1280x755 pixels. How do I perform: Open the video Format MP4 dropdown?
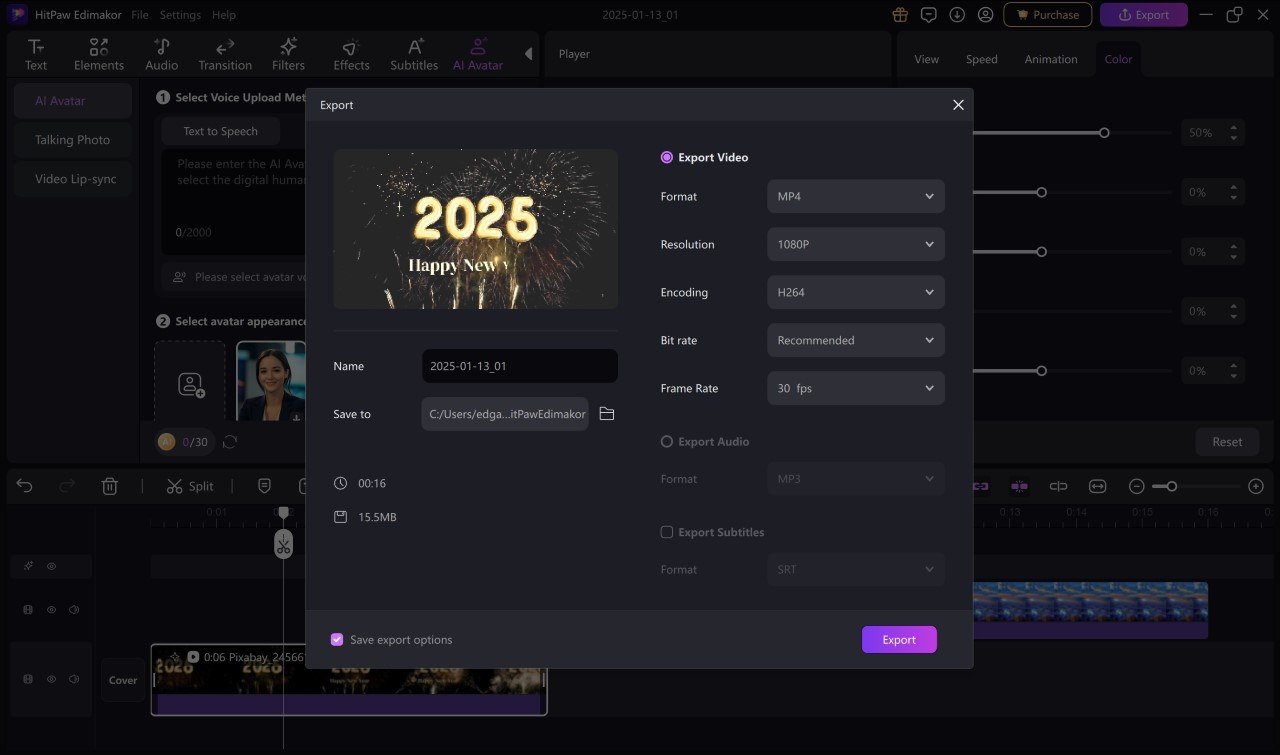(856, 196)
